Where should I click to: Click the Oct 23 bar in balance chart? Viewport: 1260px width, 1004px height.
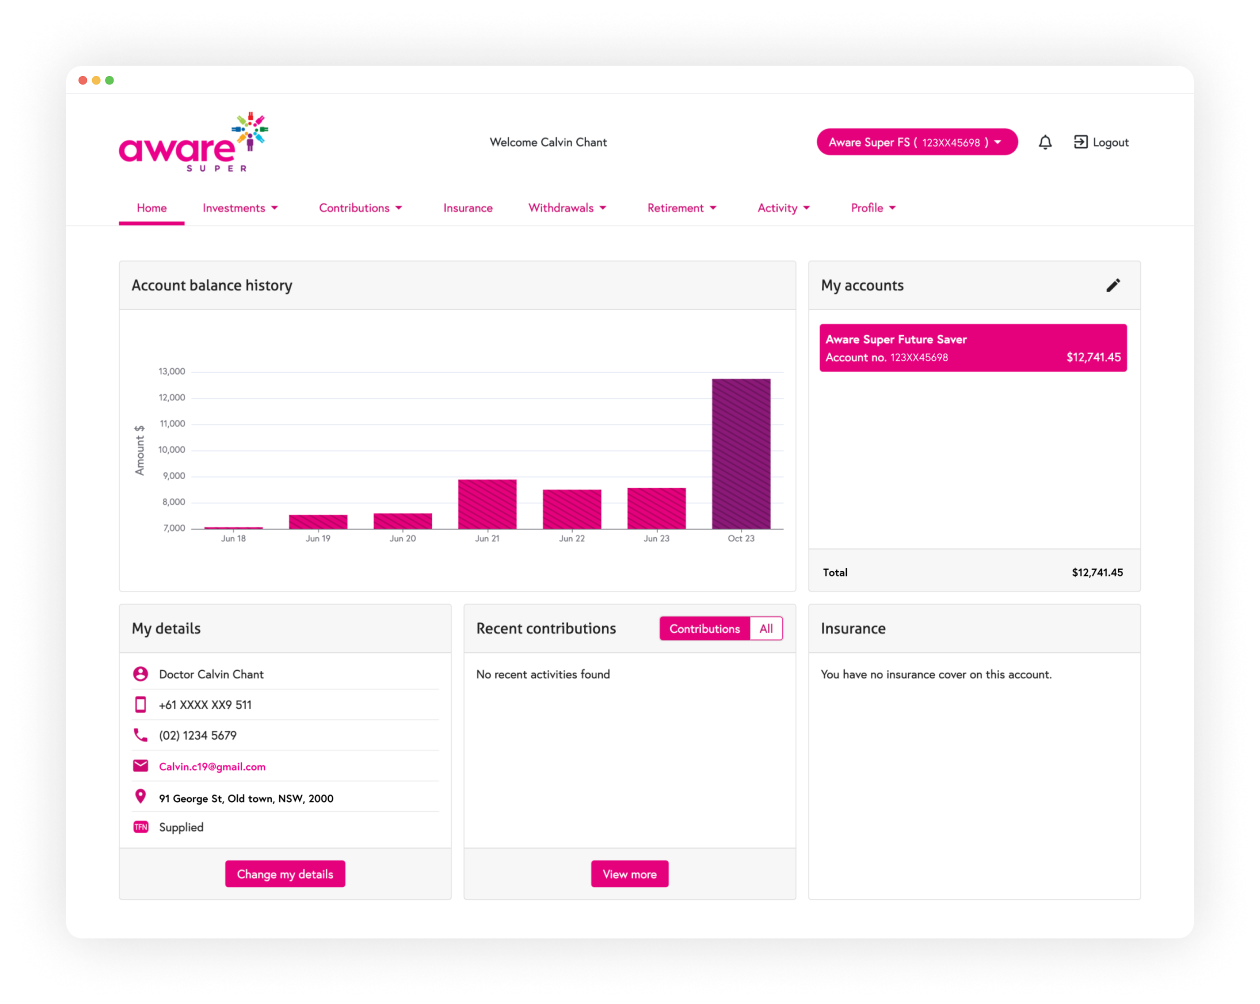coord(741,454)
